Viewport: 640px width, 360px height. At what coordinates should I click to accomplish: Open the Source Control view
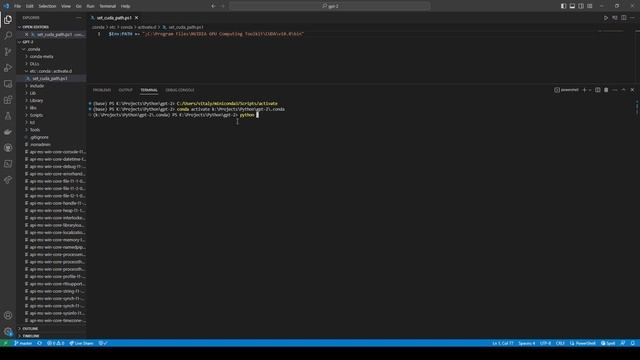8,51
